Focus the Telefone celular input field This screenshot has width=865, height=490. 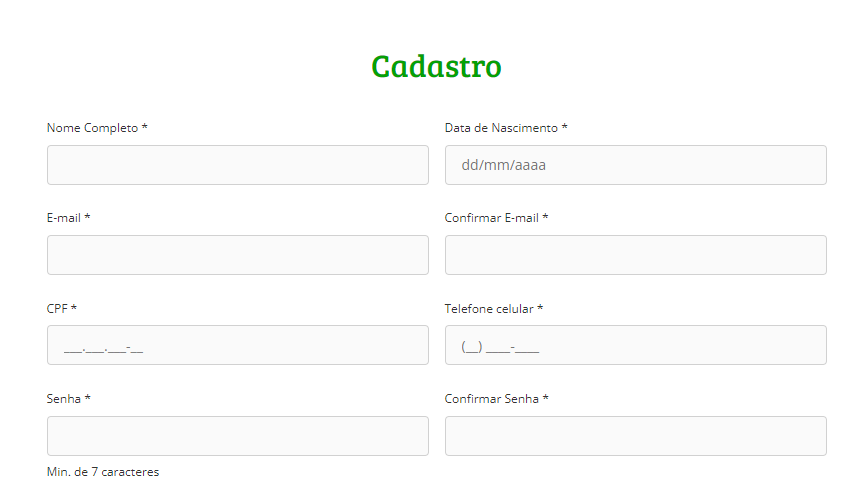click(x=635, y=345)
